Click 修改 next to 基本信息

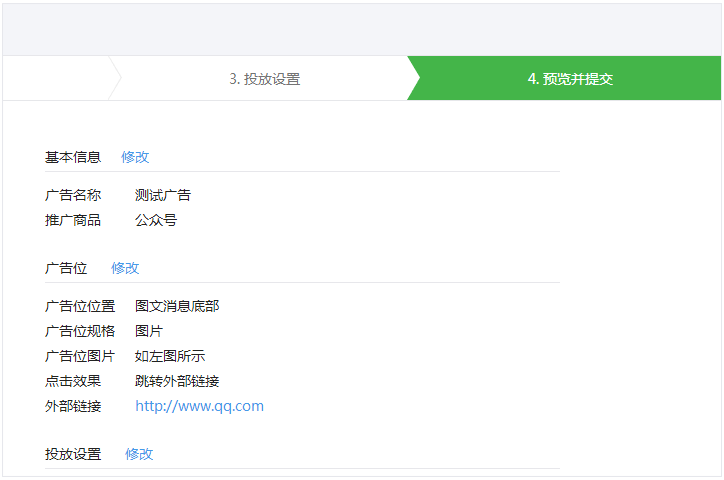[x=135, y=157]
